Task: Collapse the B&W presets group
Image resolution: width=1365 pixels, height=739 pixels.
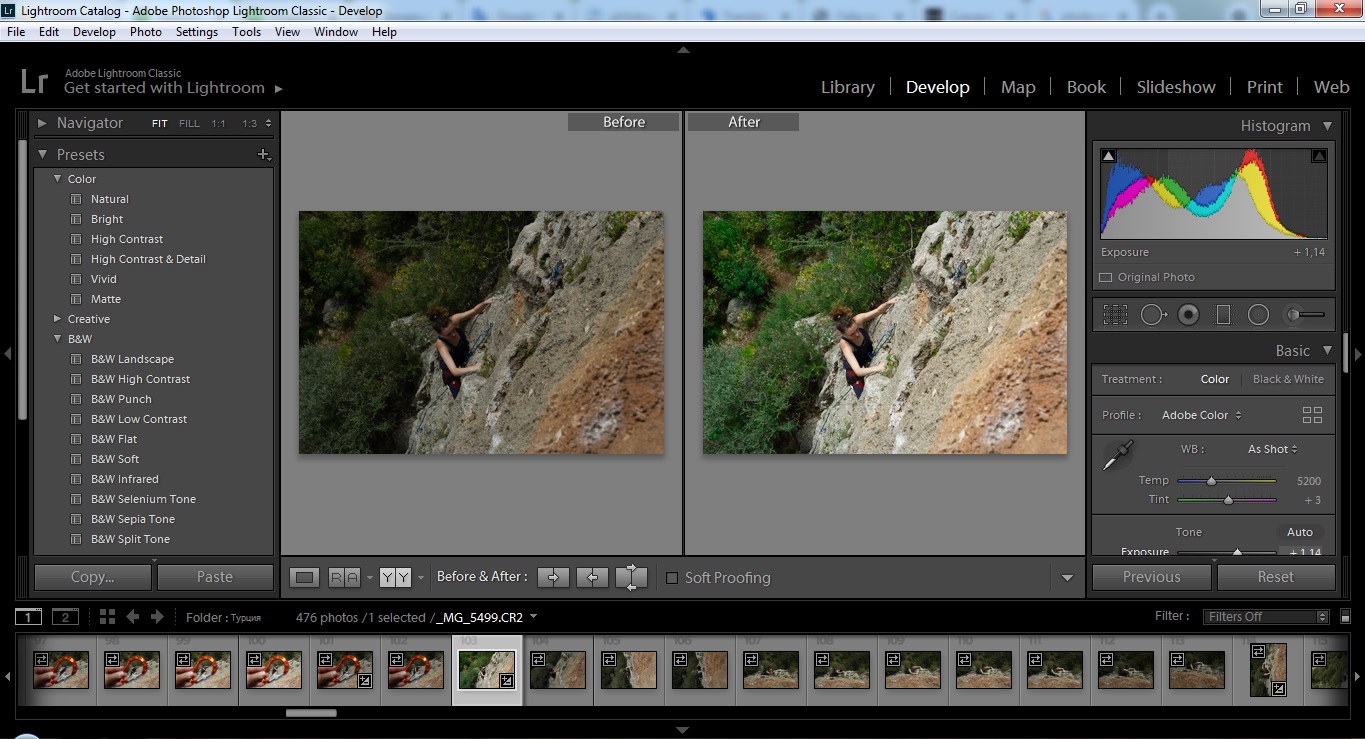Action: pos(57,339)
